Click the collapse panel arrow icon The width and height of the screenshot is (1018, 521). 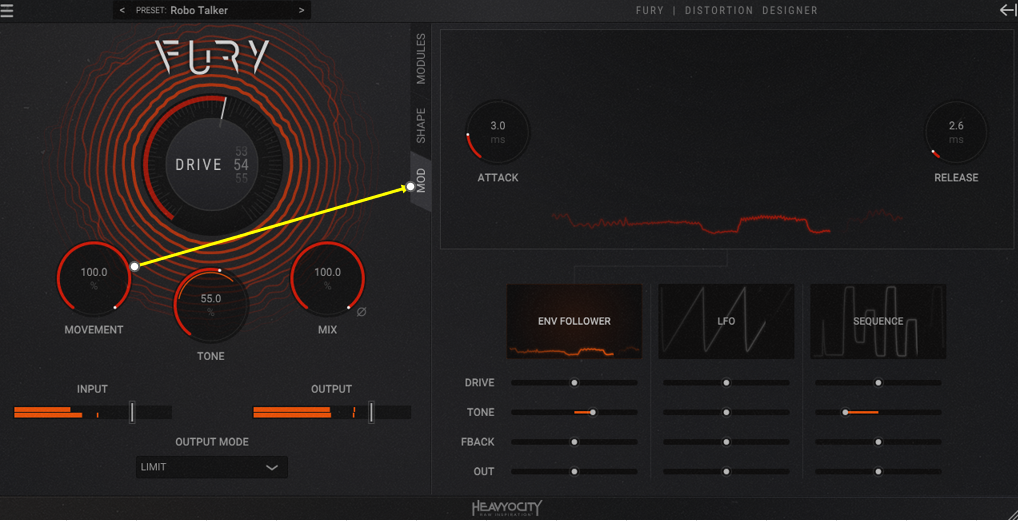pos(1008,10)
